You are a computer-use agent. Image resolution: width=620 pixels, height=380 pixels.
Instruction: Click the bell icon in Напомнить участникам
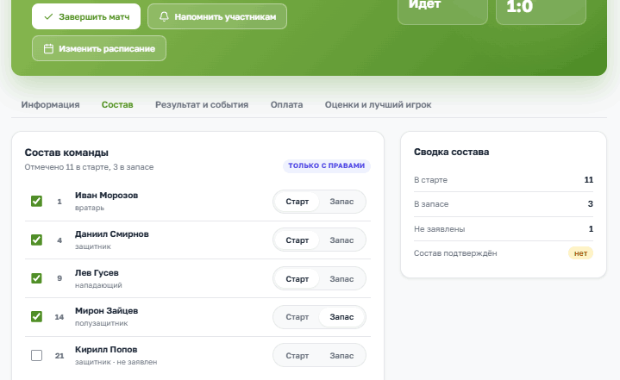pyautogui.click(x=164, y=17)
